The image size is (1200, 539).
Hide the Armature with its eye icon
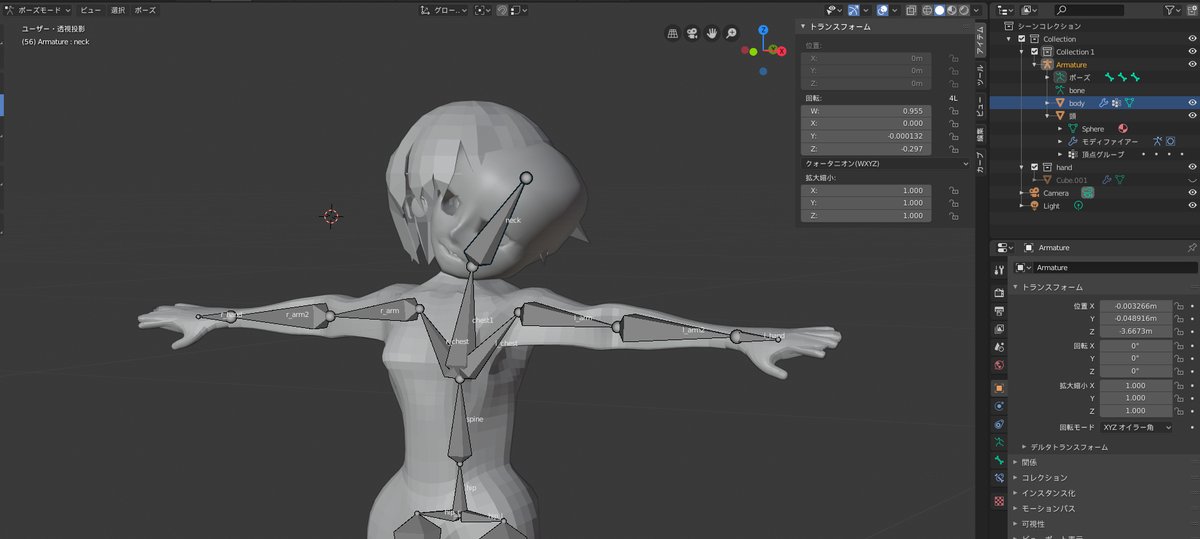(1192, 65)
